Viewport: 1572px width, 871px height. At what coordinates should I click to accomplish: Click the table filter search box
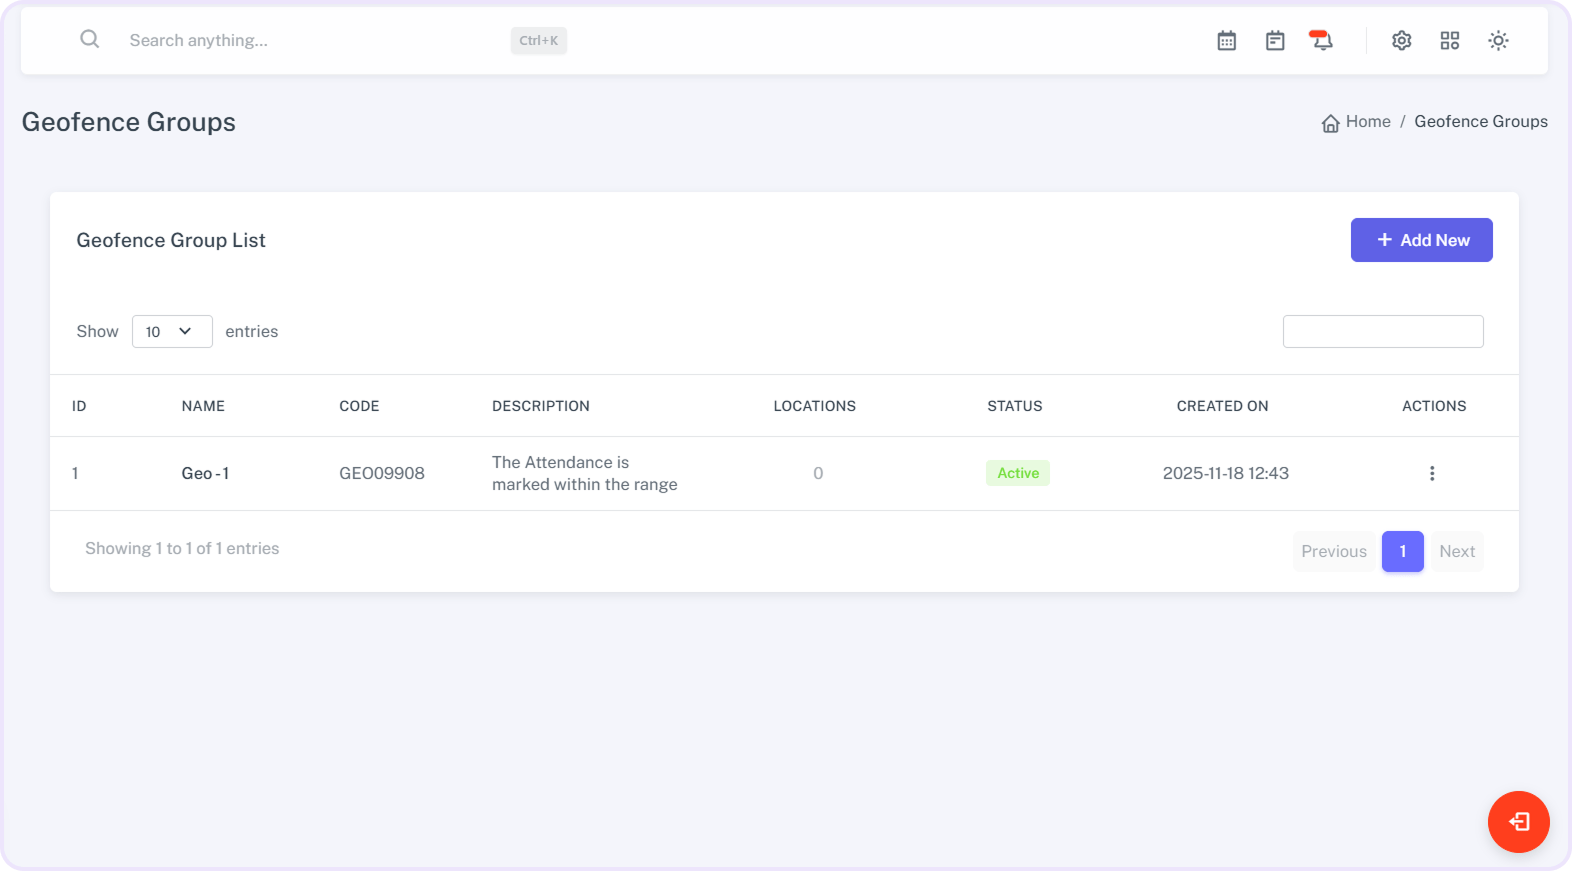[x=1382, y=332]
